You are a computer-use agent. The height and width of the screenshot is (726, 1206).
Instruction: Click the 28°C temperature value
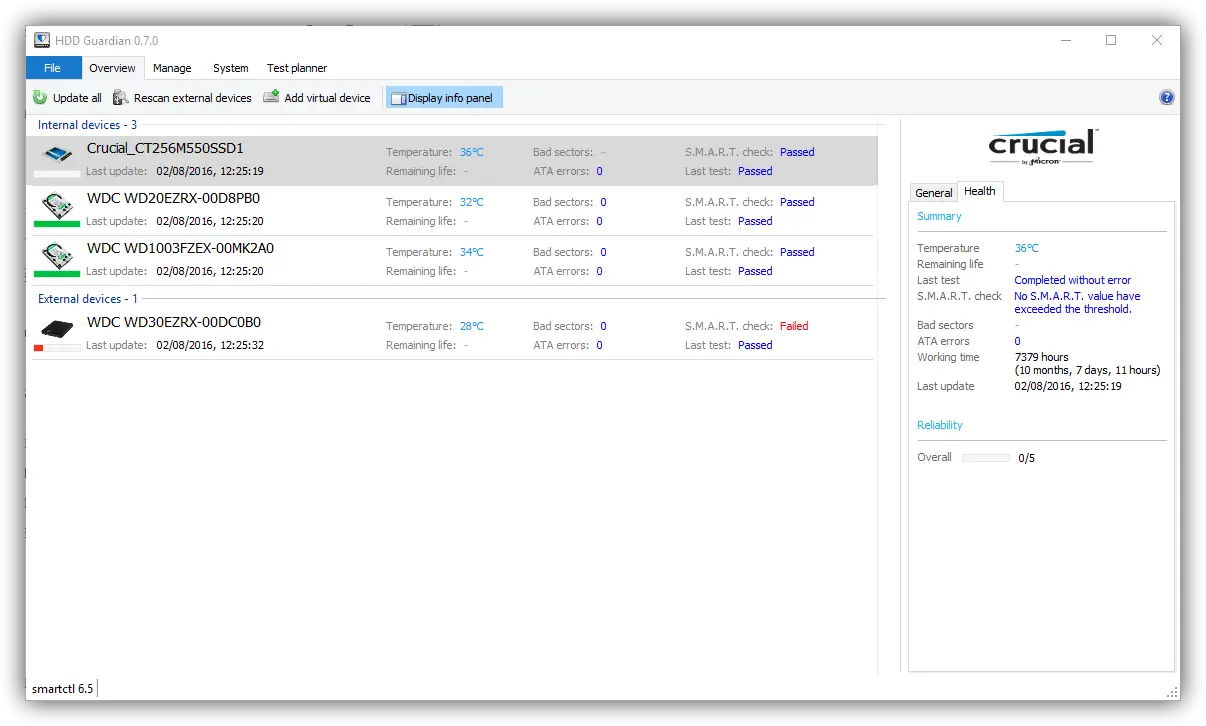point(472,326)
